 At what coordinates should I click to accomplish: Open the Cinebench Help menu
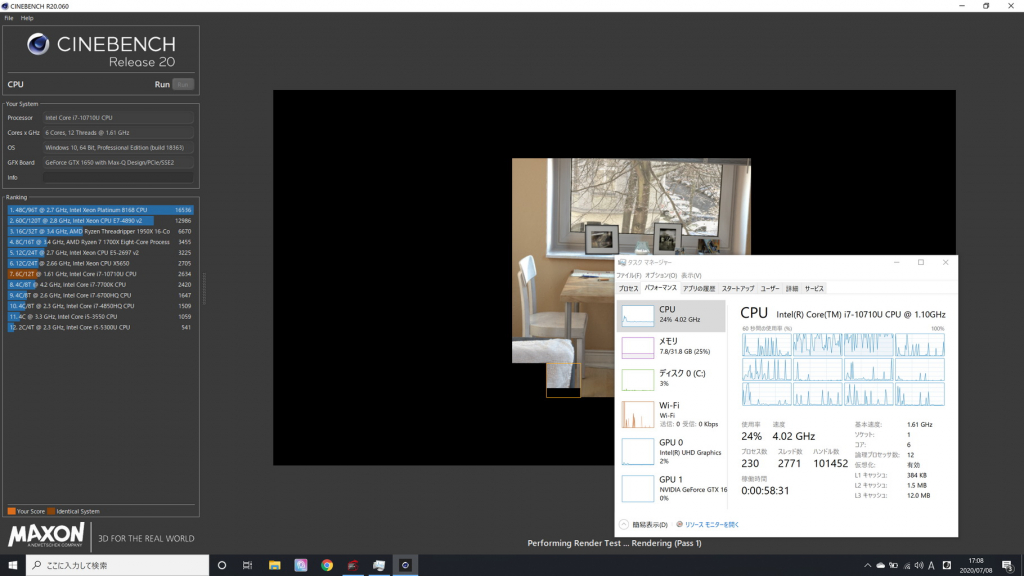pos(26,18)
